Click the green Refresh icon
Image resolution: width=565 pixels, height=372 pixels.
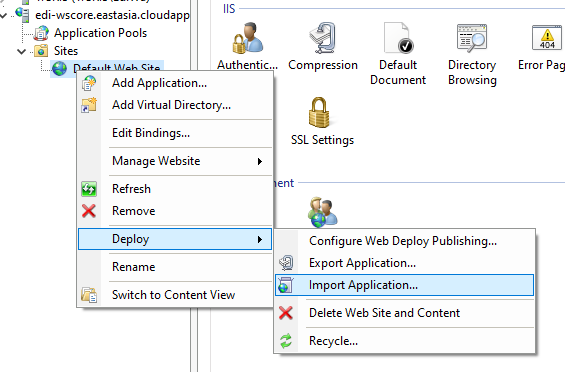click(x=89, y=189)
